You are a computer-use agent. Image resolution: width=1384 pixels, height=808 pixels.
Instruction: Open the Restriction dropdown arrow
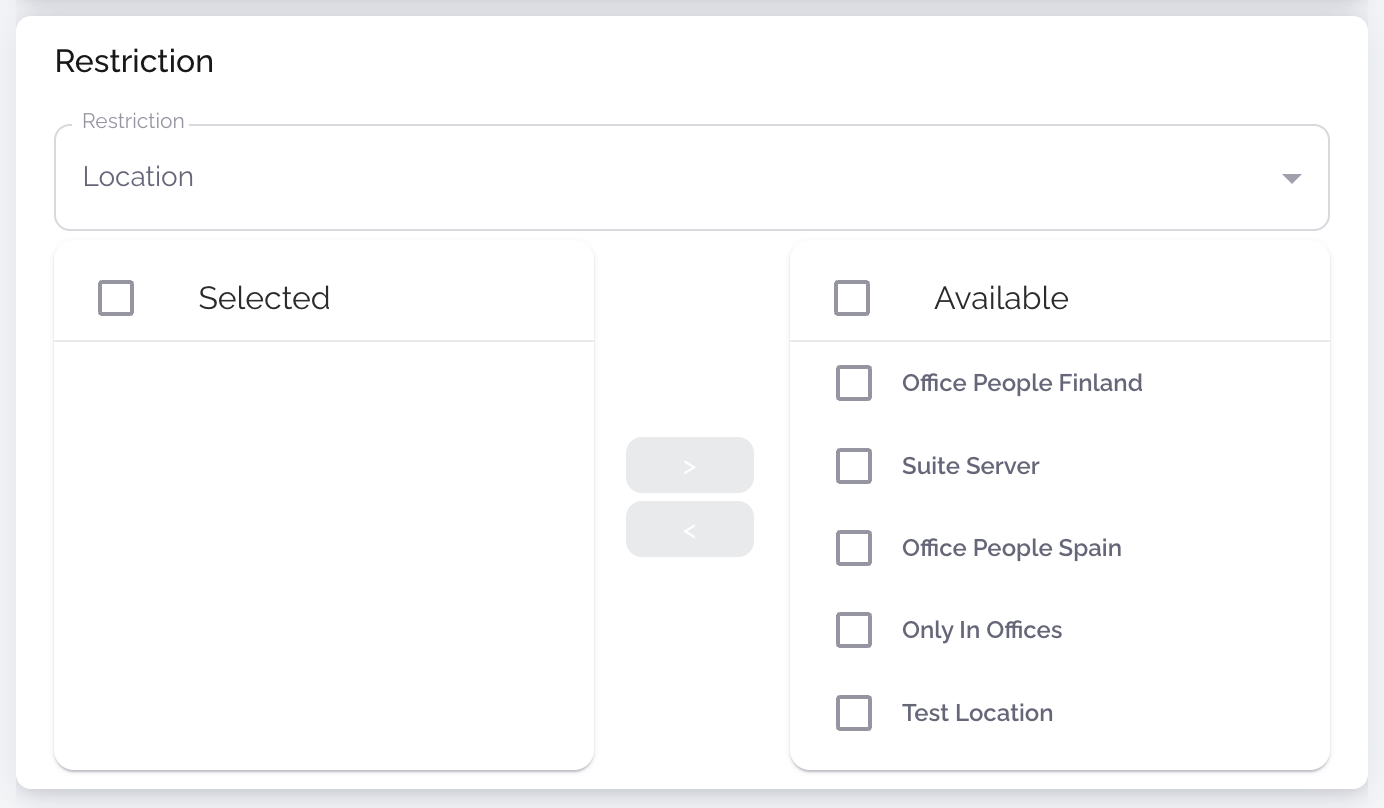pyautogui.click(x=1291, y=178)
